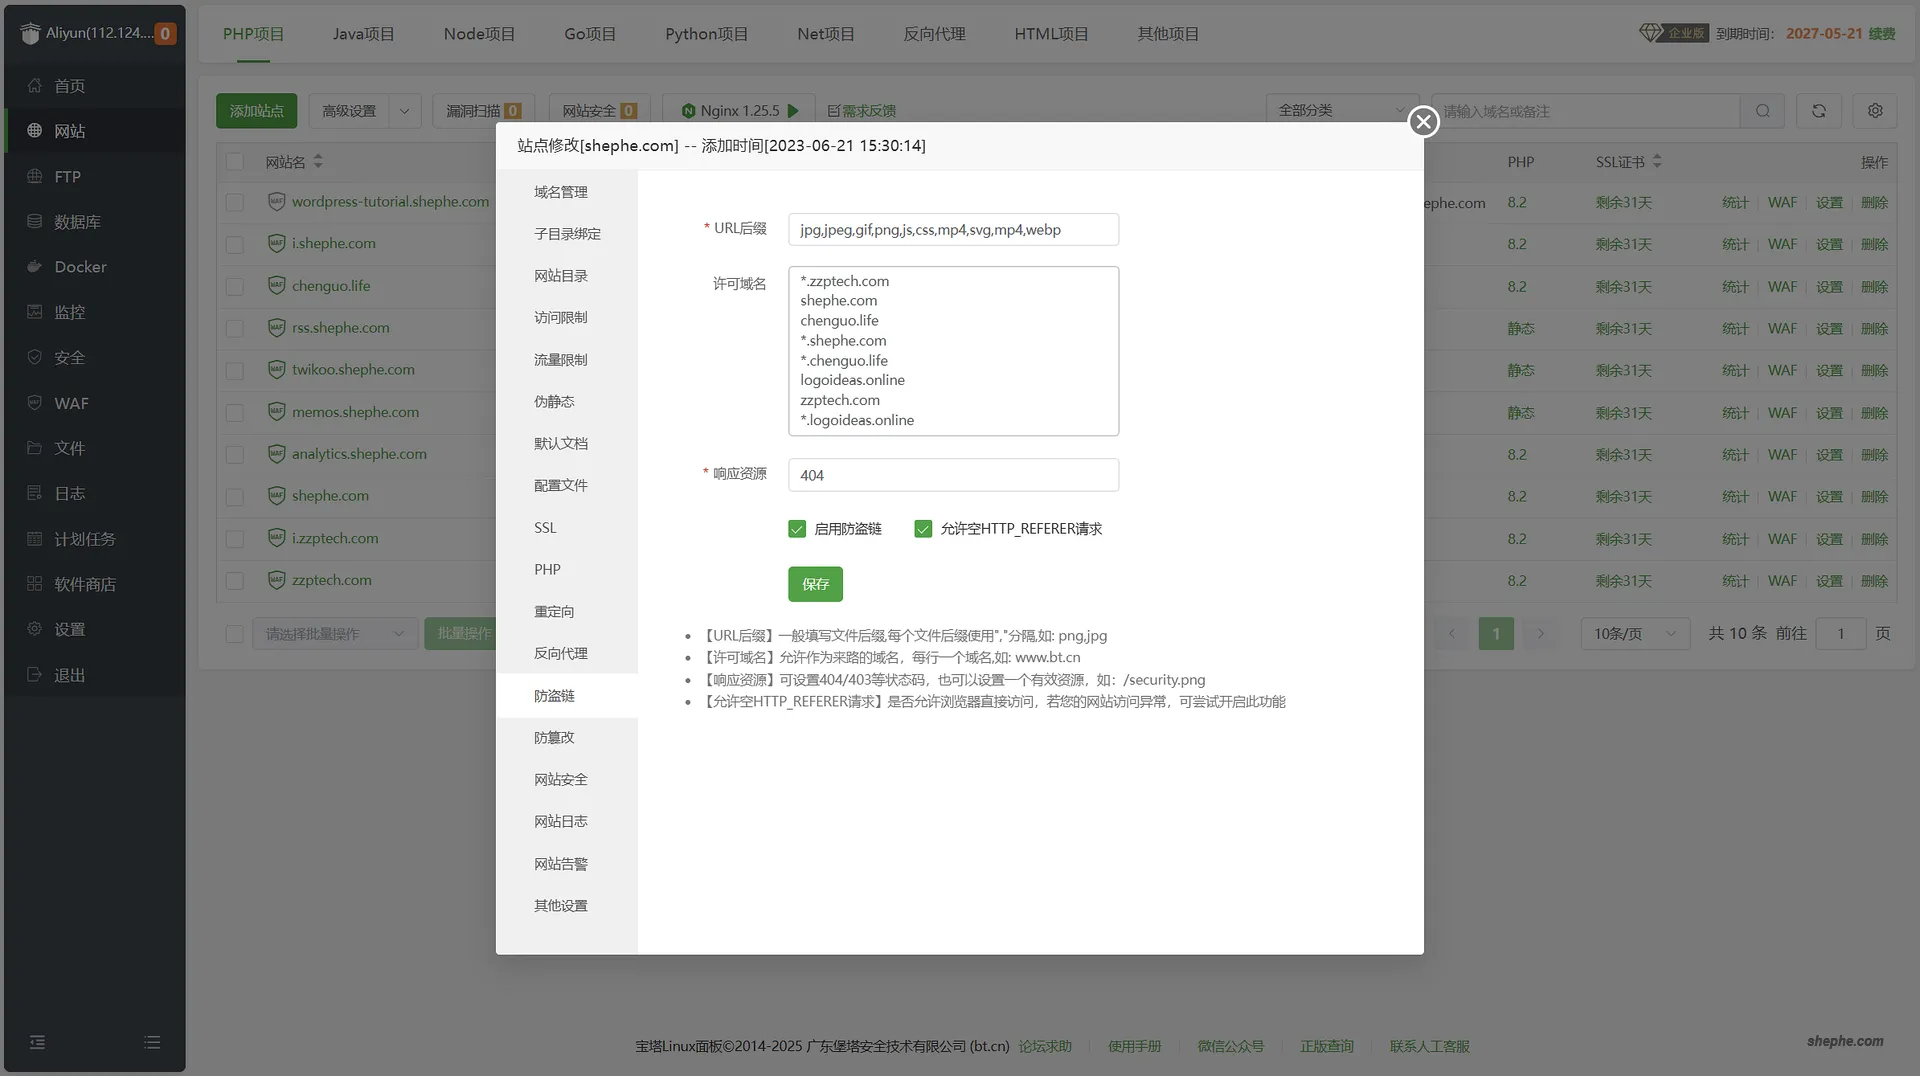Disable the 启用防盗链 checkbox
Viewport: 1920px width, 1076px height.
tap(797, 529)
